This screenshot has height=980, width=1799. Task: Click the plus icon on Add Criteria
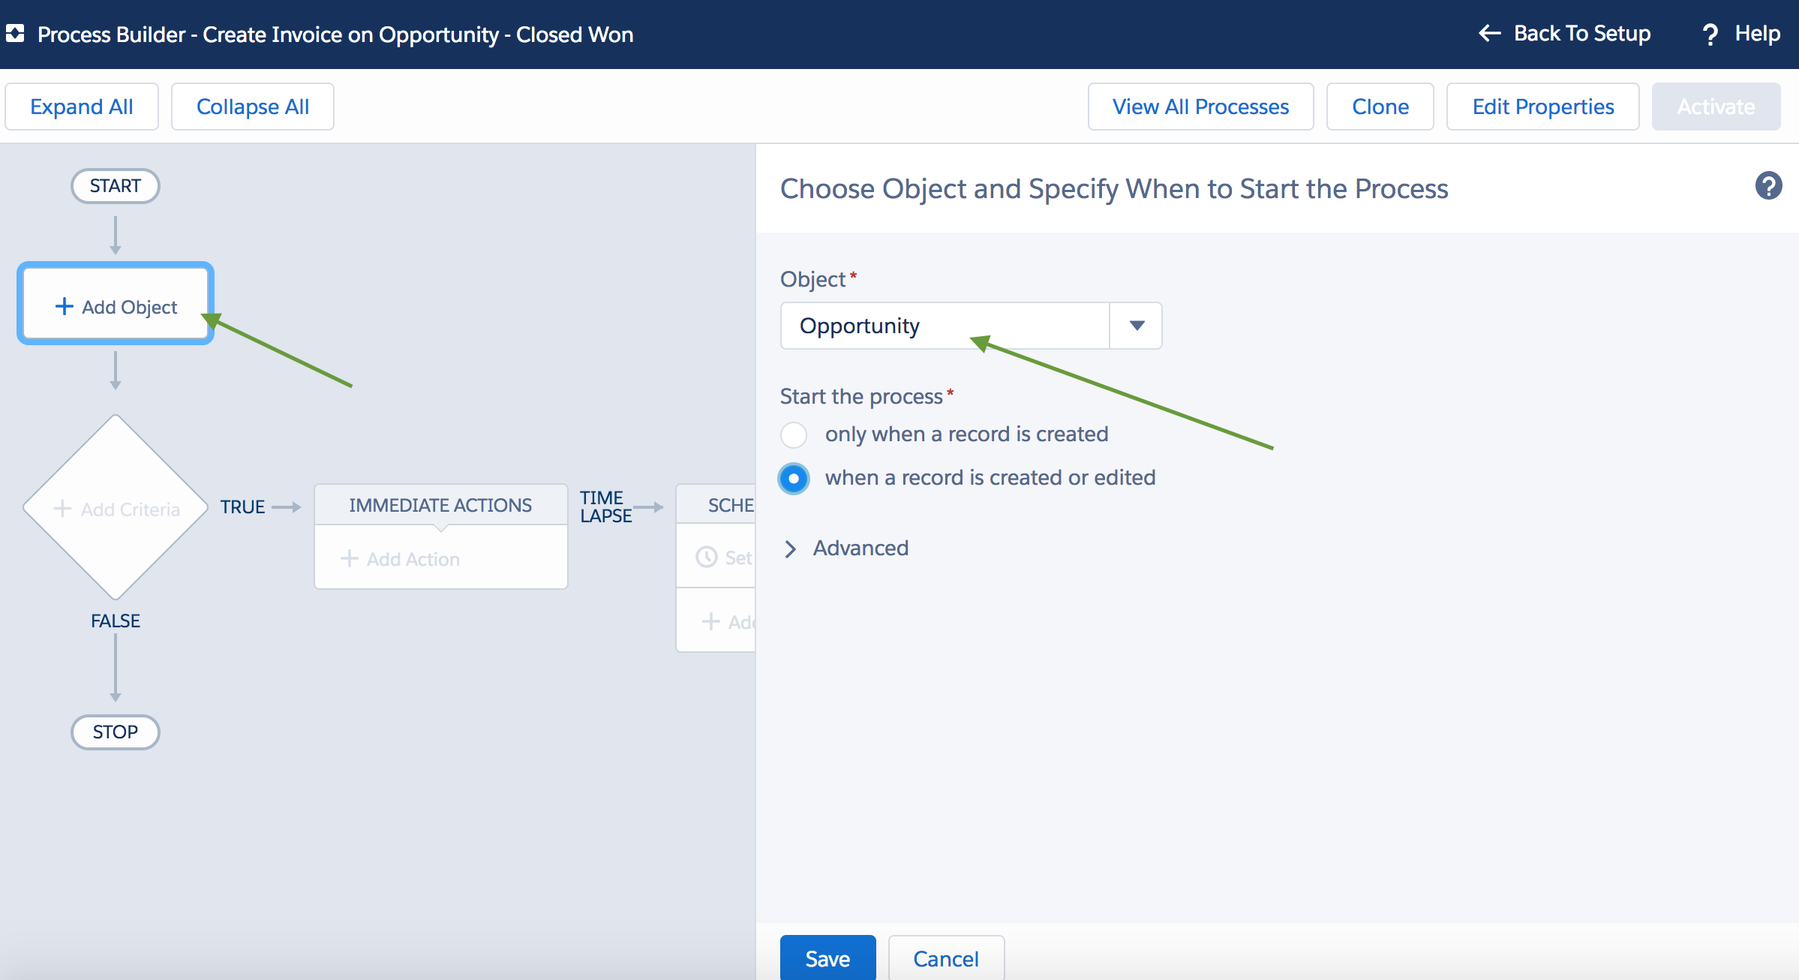pyautogui.click(x=62, y=509)
